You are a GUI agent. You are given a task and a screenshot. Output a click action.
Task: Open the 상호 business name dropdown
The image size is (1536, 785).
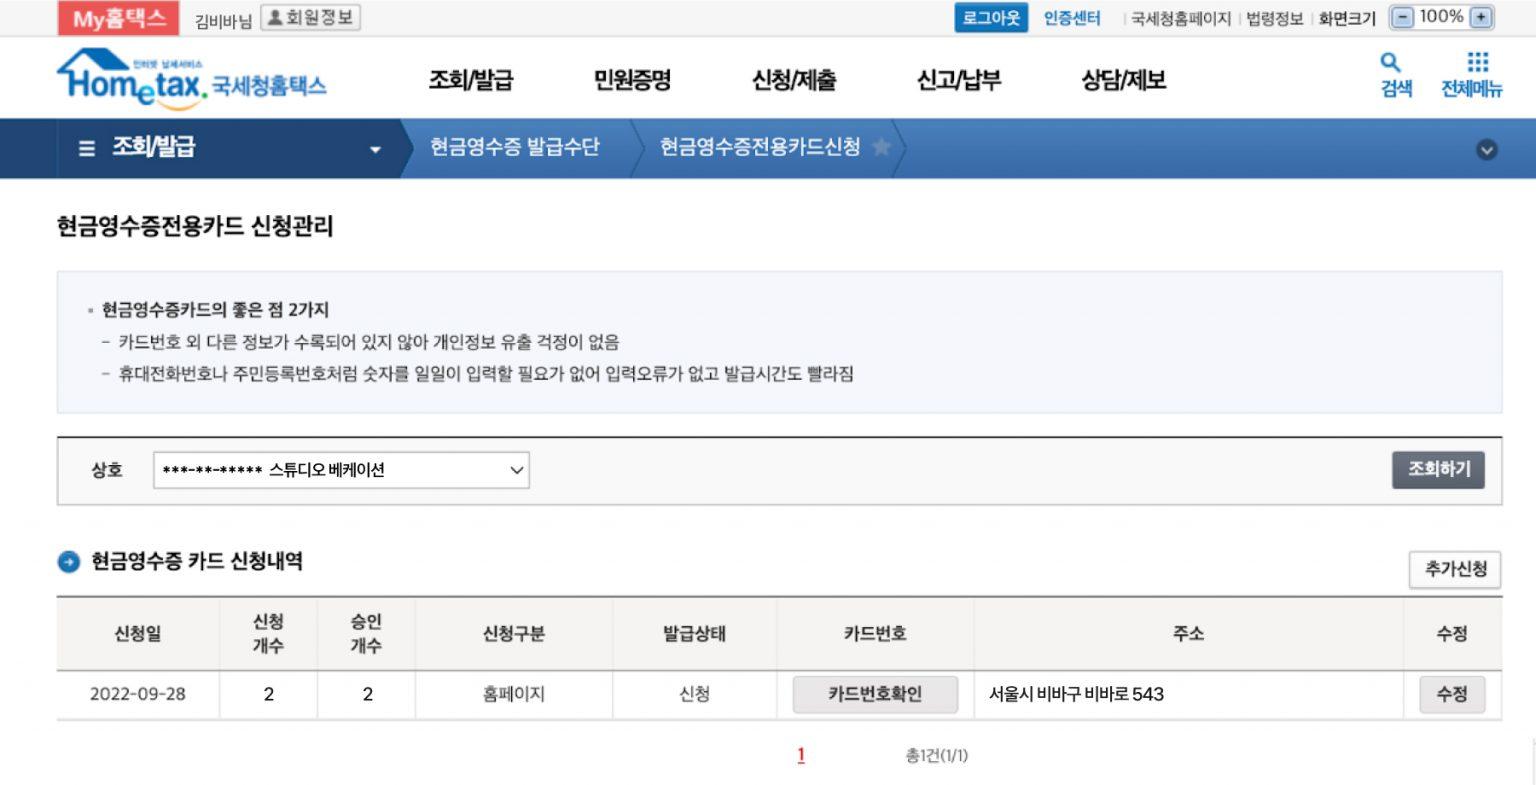pyautogui.click(x=341, y=470)
